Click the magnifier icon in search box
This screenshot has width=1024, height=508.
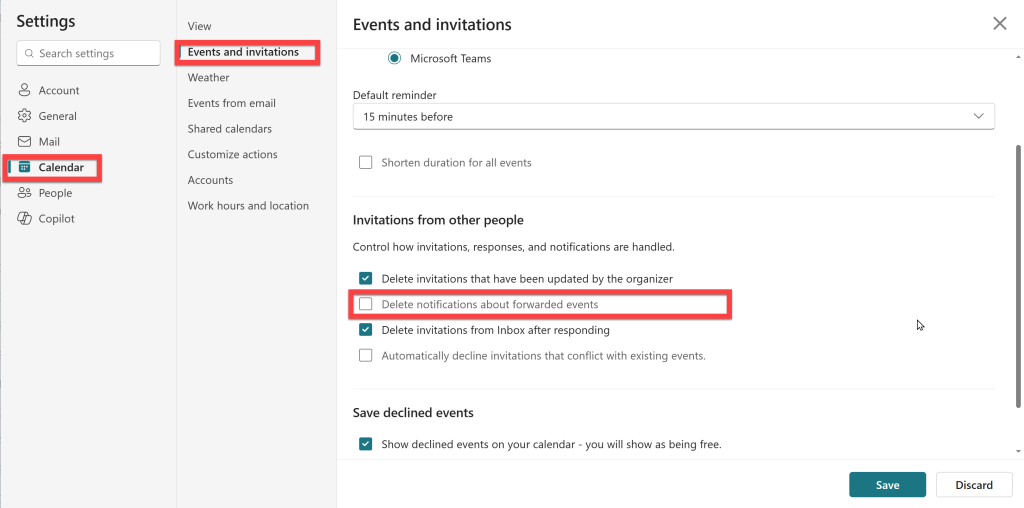click(x=29, y=54)
